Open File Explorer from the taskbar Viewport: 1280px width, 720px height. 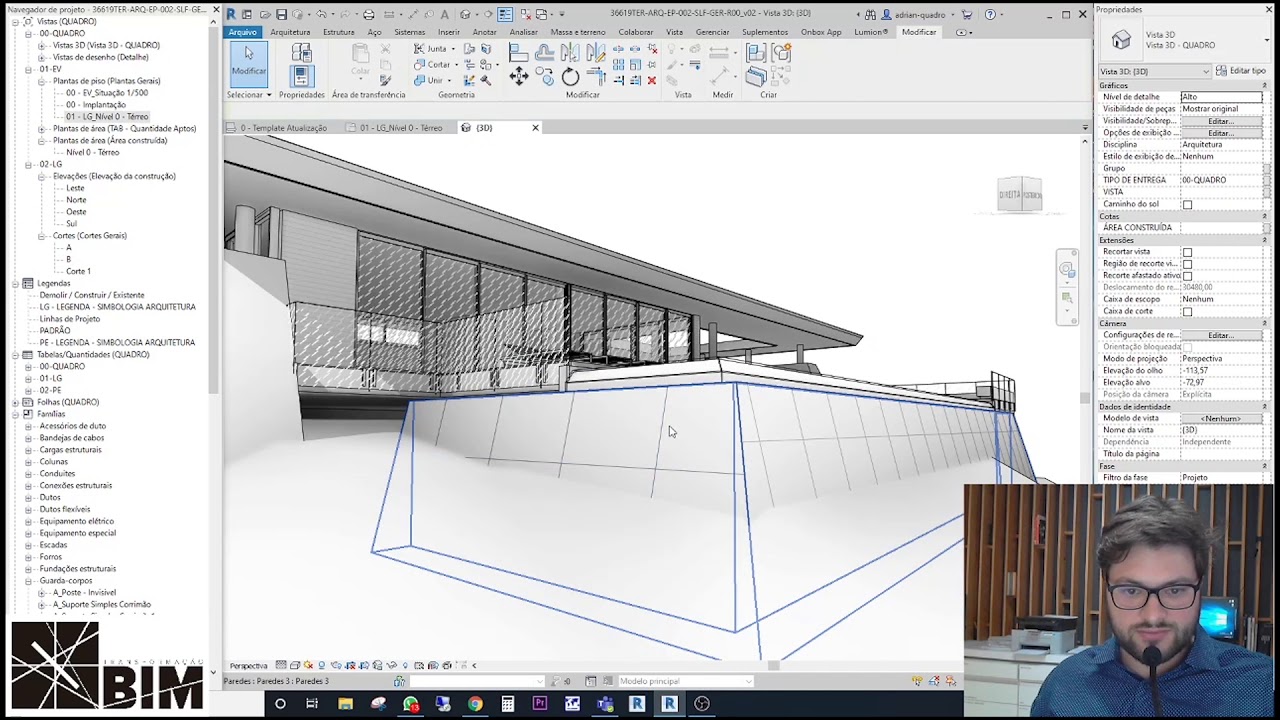tap(345, 704)
